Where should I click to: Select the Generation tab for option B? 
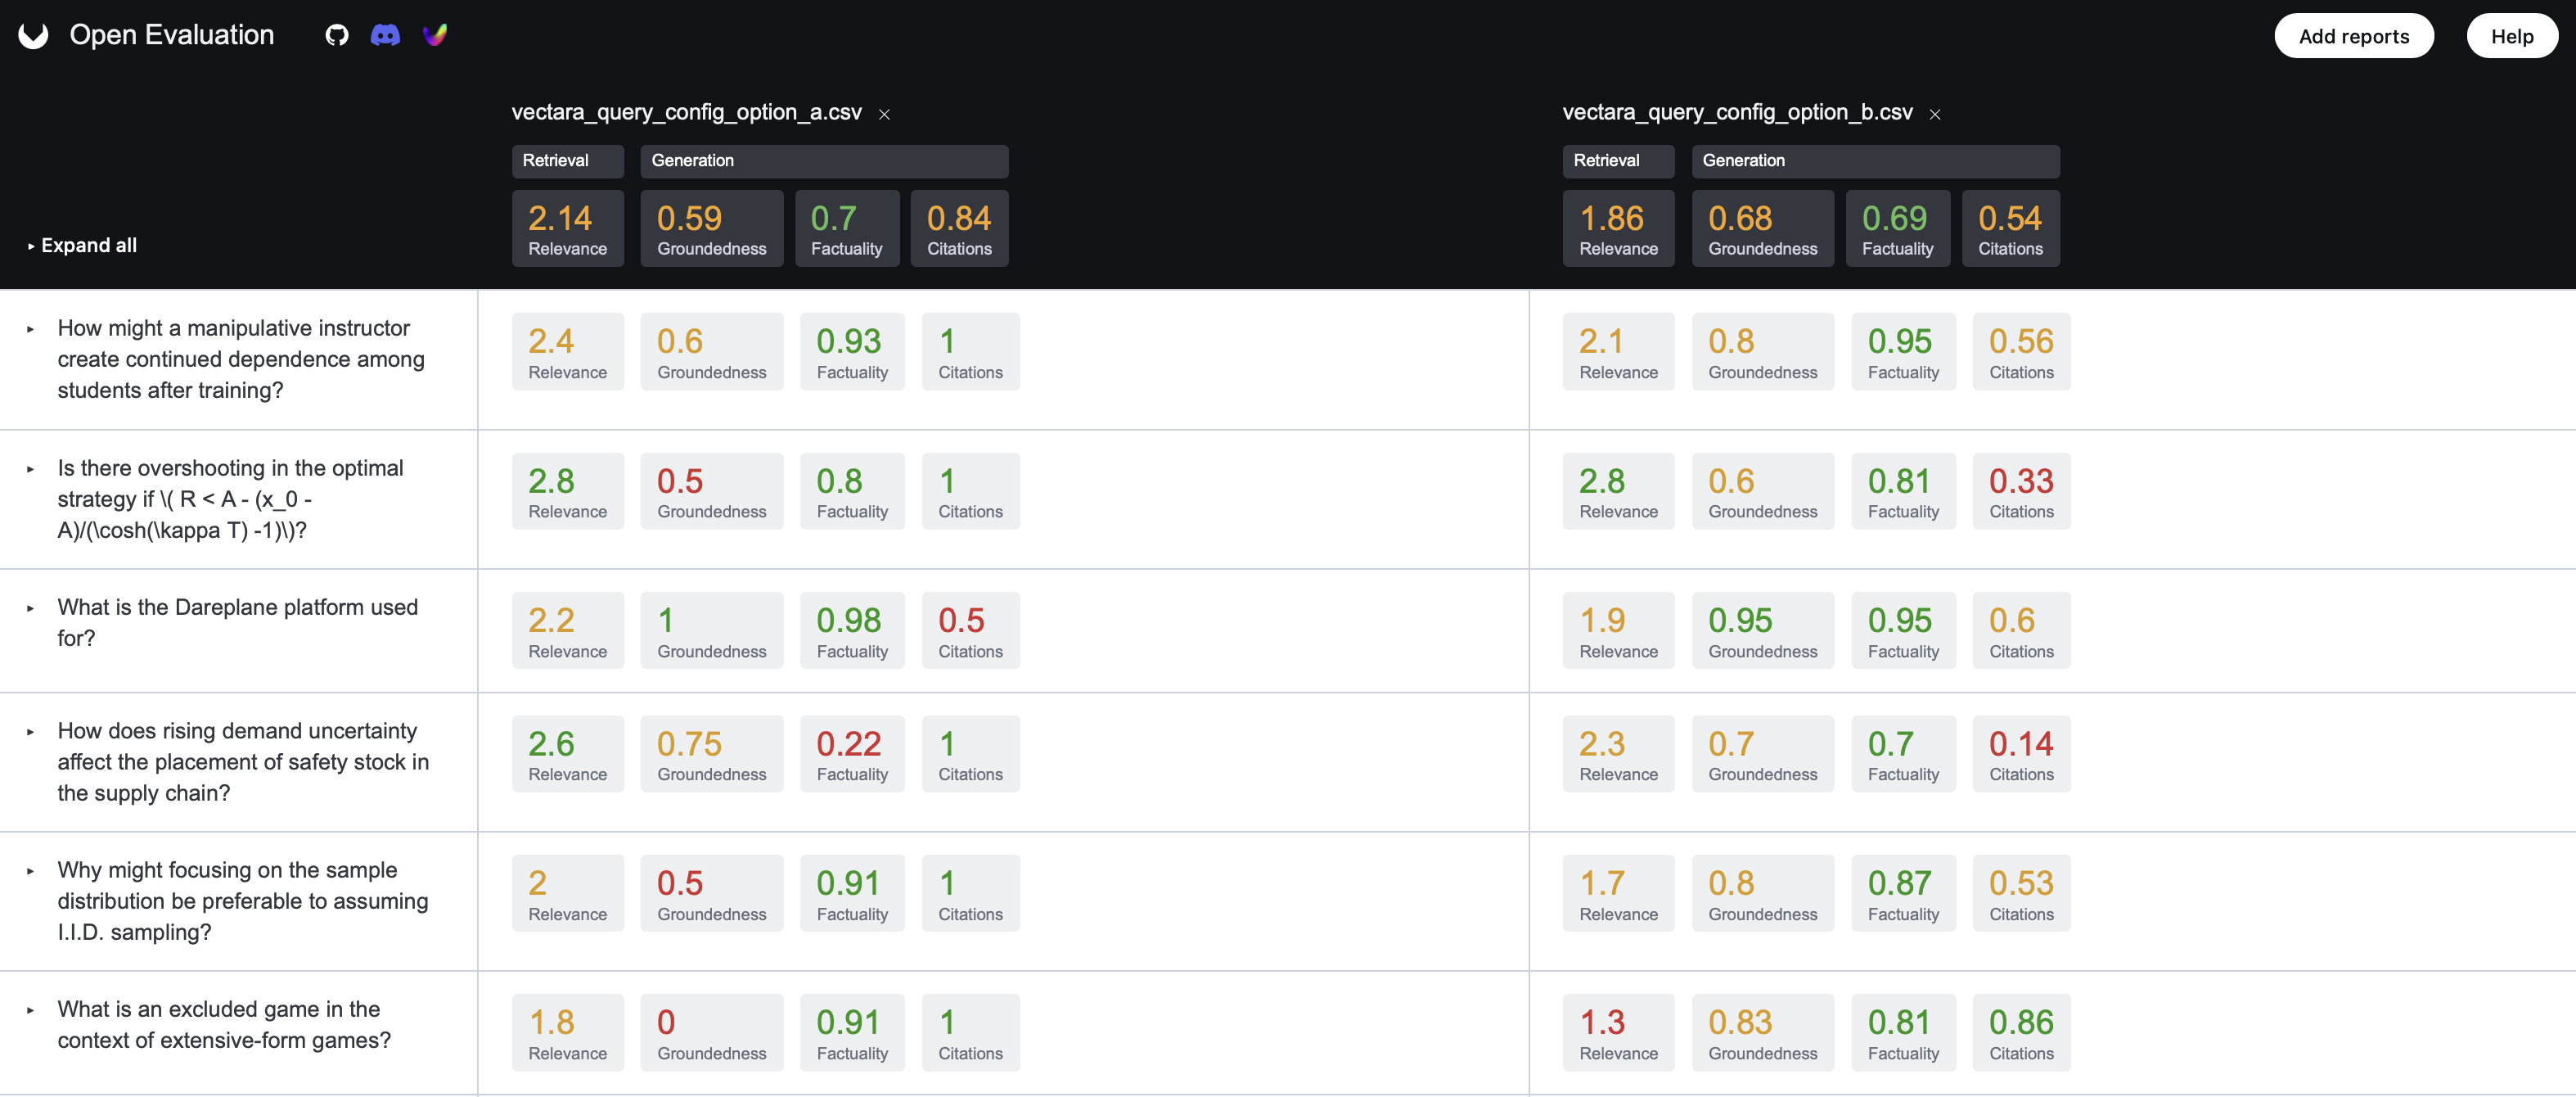(x=1875, y=161)
